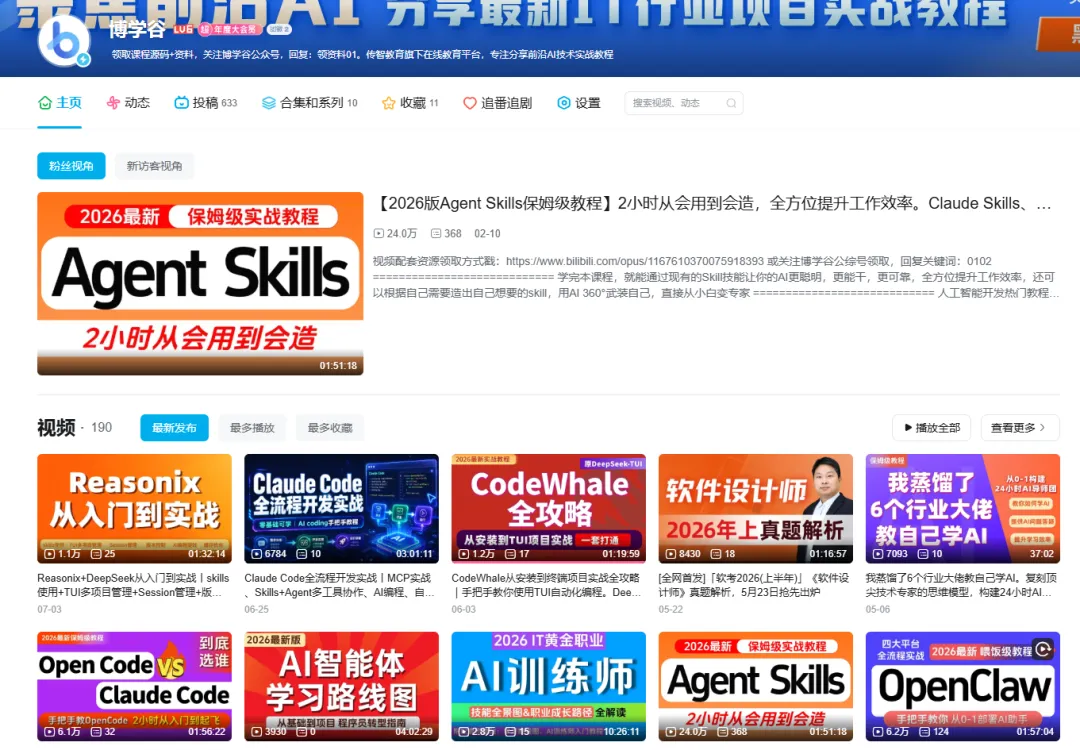Open the 我蒸馏了6个行业大佬 thumbnail
The image size is (1080, 750).
click(x=963, y=508)
